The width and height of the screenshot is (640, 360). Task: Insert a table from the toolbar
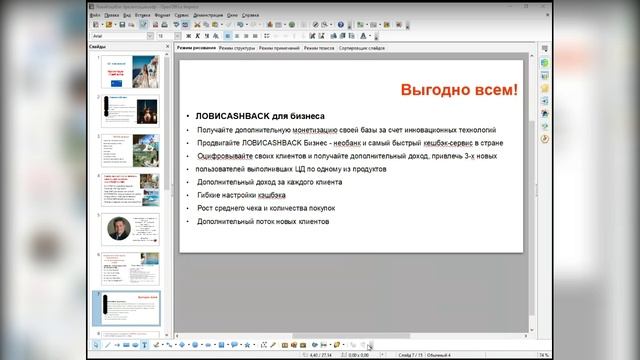point(278,25)
